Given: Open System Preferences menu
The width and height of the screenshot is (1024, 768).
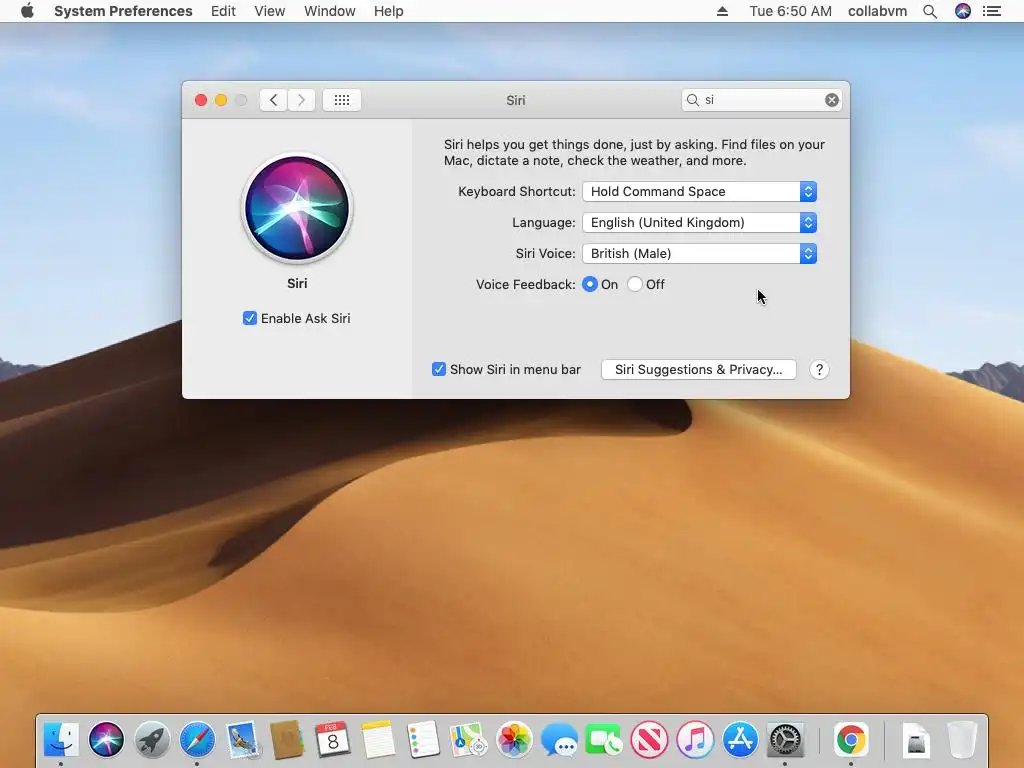Looking at the screenshot, I should tap(123, 11).
